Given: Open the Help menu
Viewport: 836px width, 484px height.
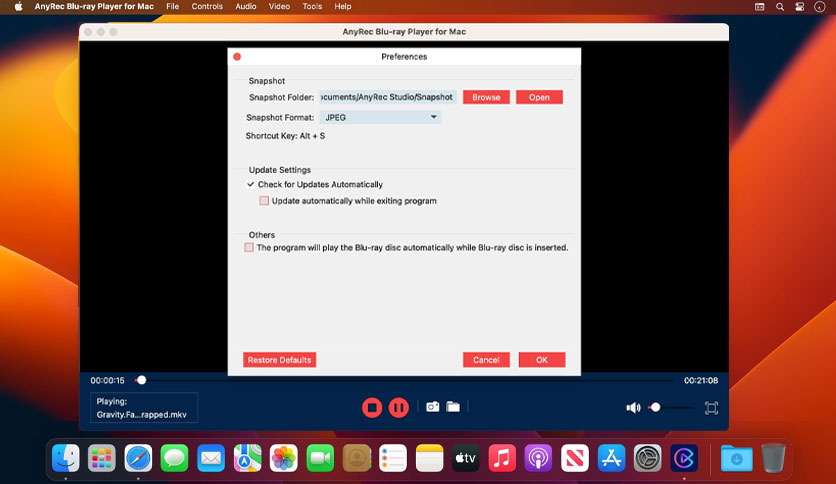Looking at the screenshot, I should click(343, 6).
